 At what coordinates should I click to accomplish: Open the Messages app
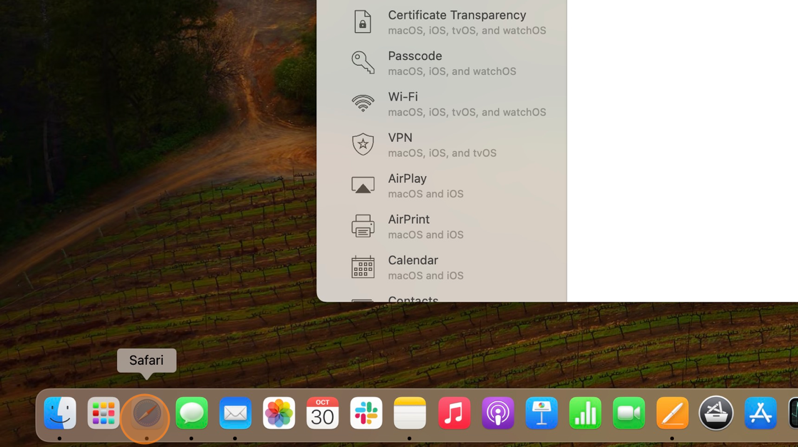(x=191, y=413)
